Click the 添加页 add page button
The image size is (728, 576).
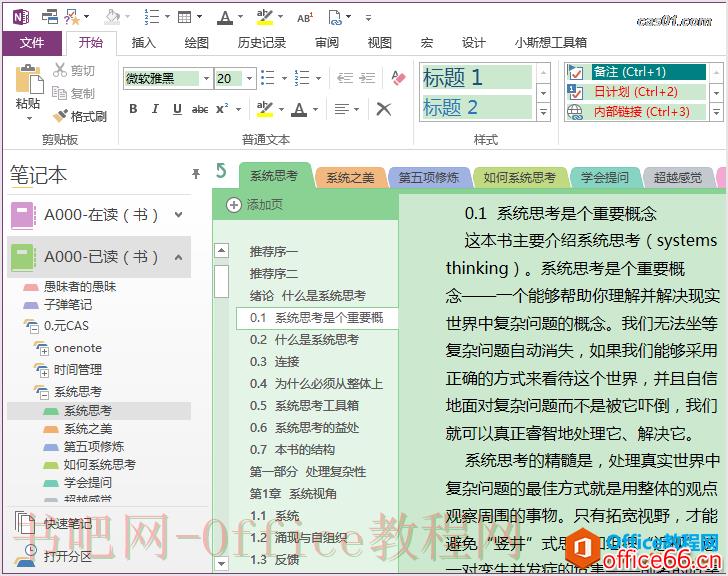click(254, 205)
